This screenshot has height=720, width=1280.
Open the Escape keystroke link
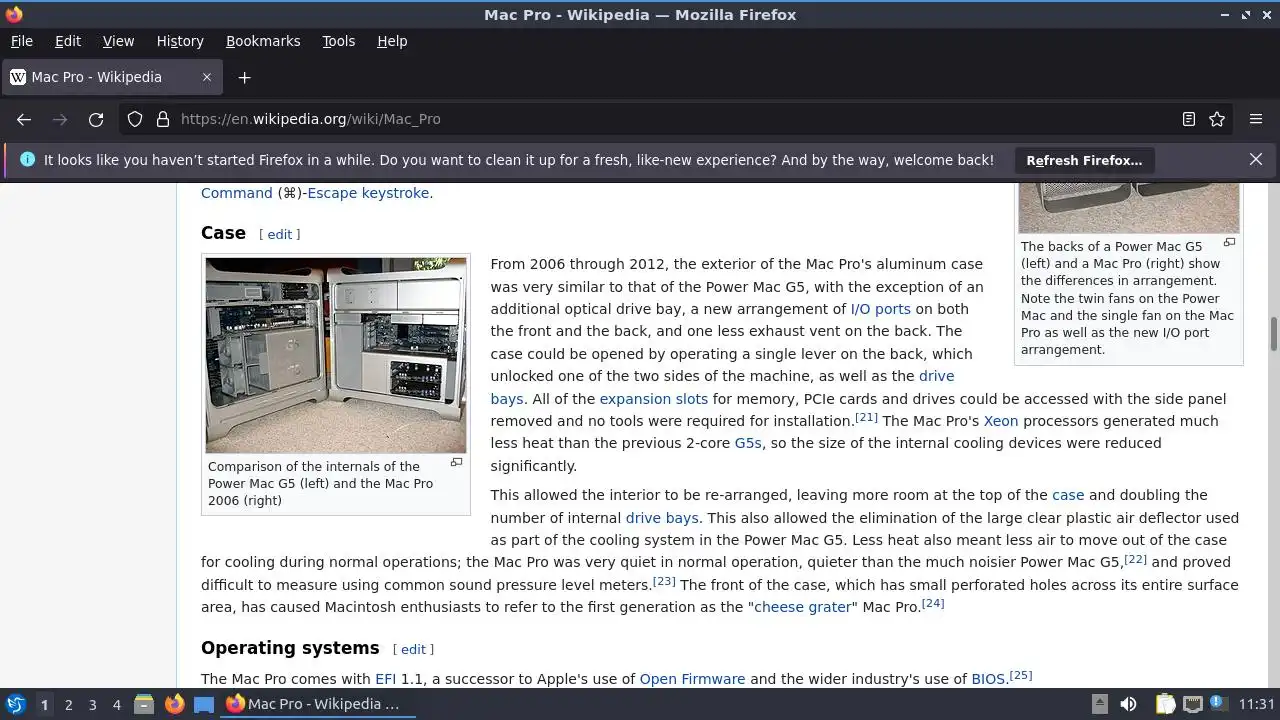[x=368, y=193]
